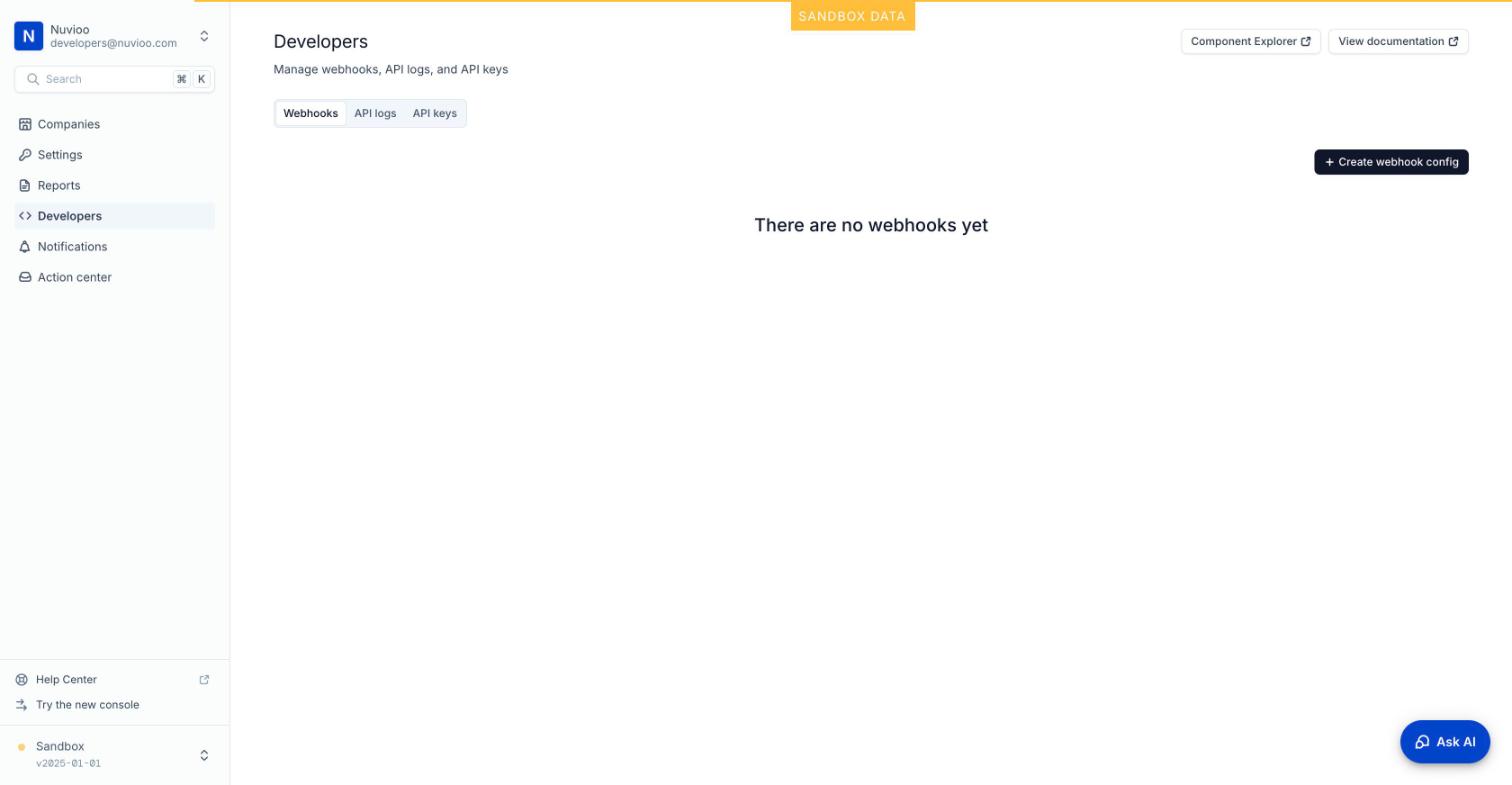Viewport: 1512px width, 785px height.
Task: Click the SANDBOX DATA banner label
Action: tap(852, 16)
